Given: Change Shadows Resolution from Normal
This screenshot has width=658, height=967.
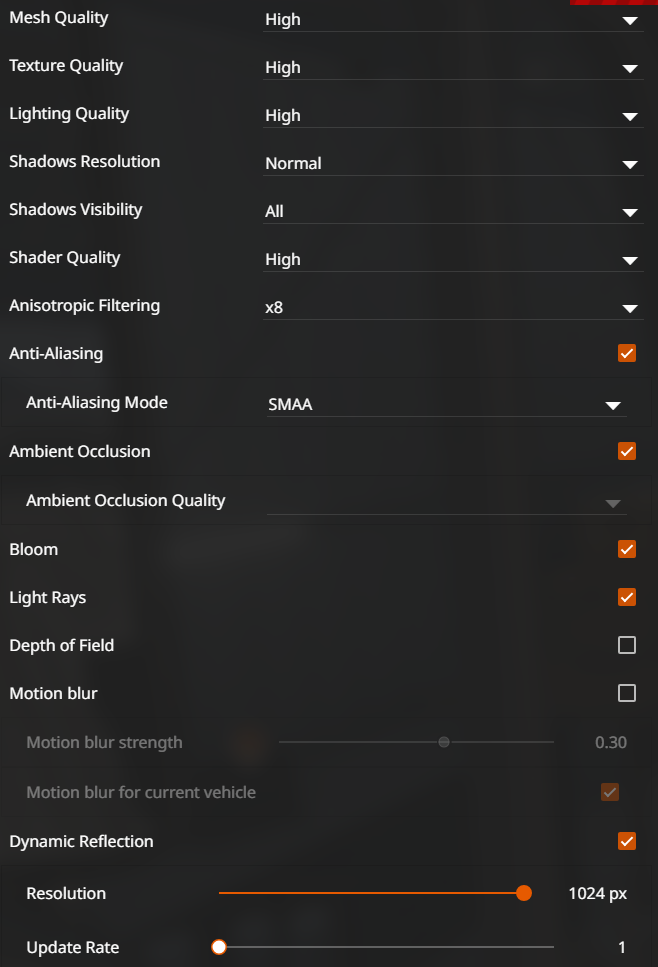Looking at the screenshot, I should point(452,163).
